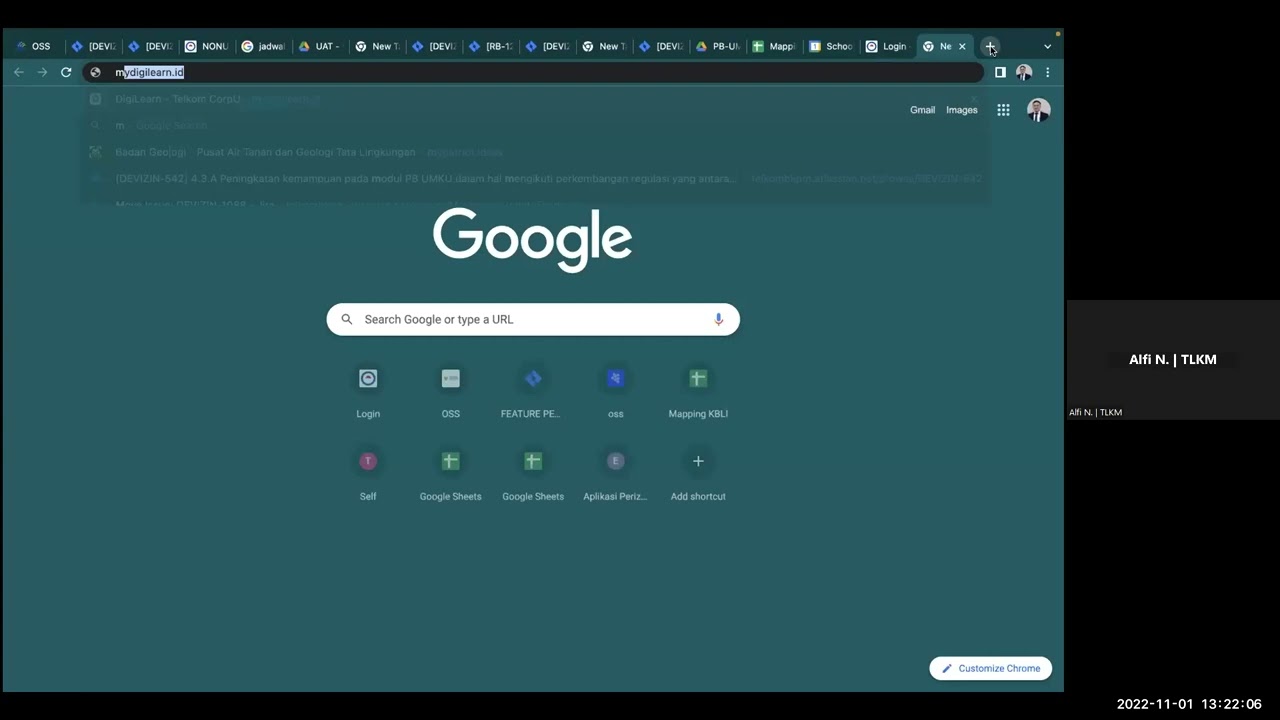
Task: Switch to the NONU tab
Action: click(206, 47)
